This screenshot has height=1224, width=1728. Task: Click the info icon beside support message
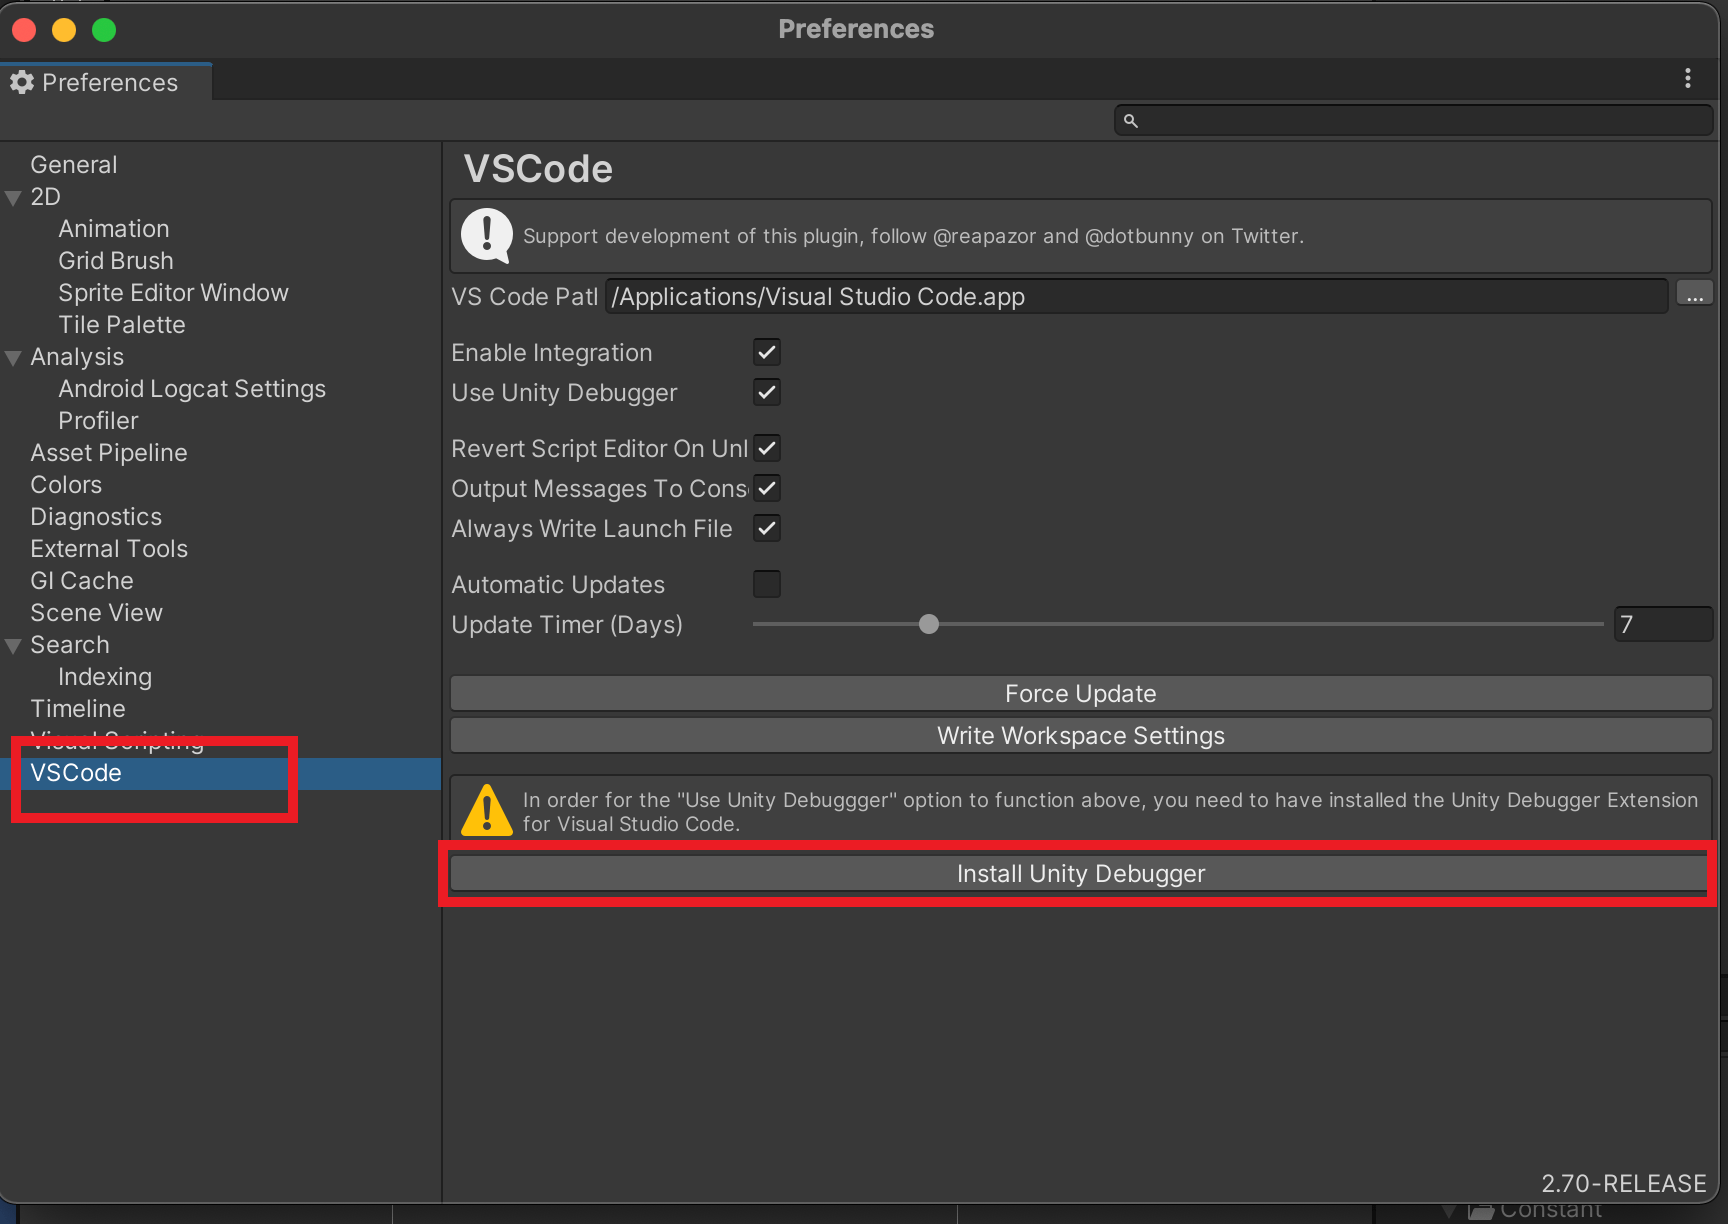point(487,236)
